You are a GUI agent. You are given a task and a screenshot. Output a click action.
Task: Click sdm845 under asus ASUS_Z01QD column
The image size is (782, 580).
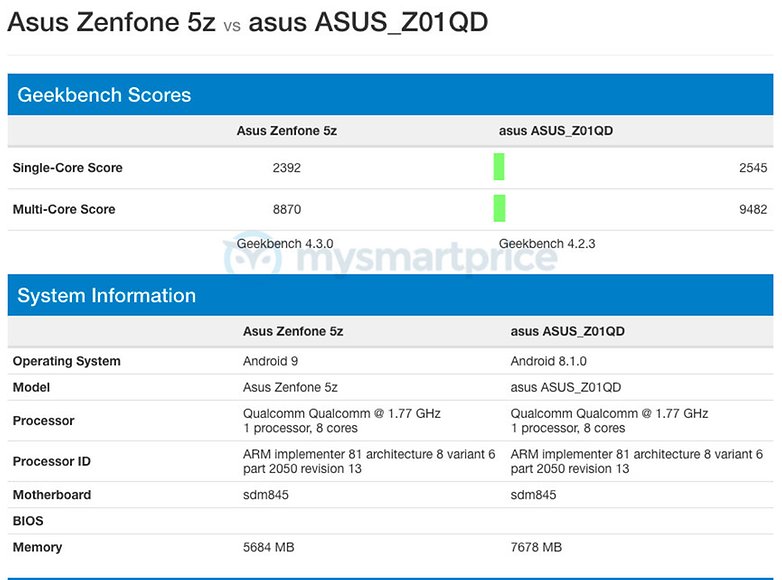[x=533, y=495]
